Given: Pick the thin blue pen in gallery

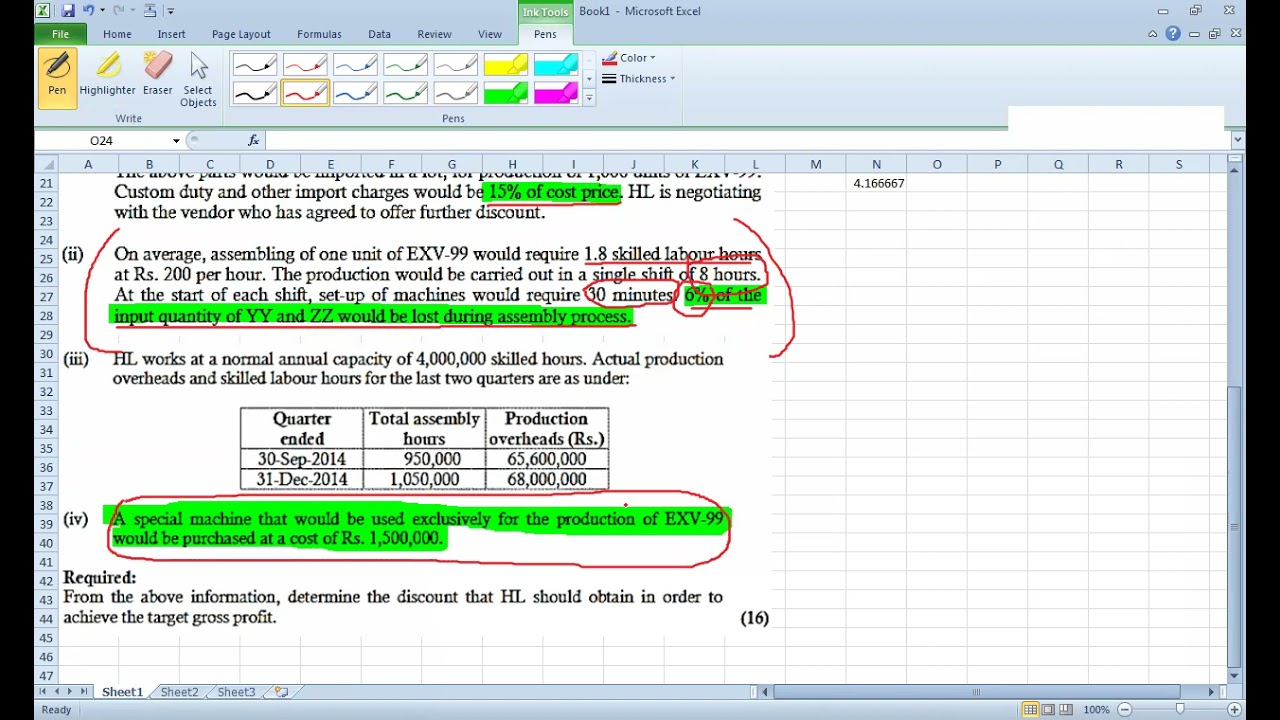Looking at the screenshot, I should (354, 66).
